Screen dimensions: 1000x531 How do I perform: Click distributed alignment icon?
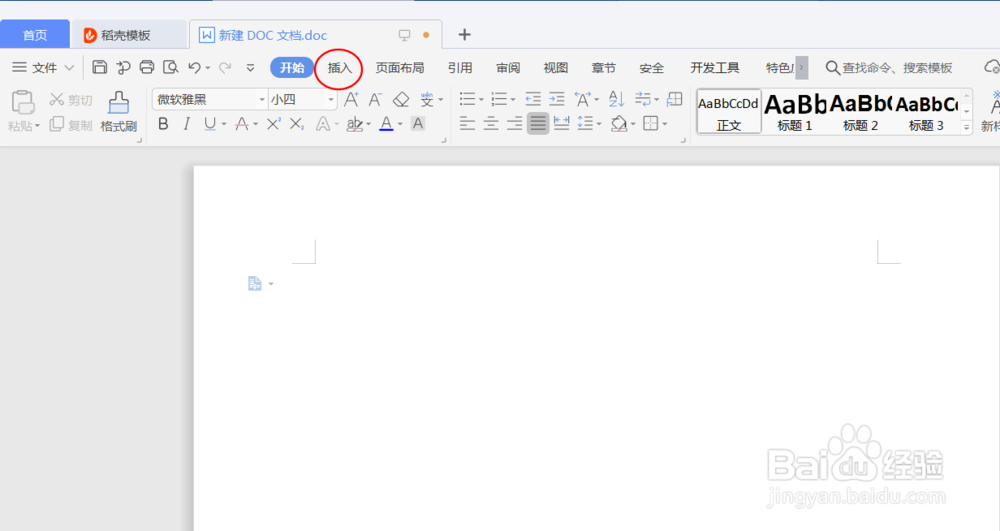click(561, 123)
